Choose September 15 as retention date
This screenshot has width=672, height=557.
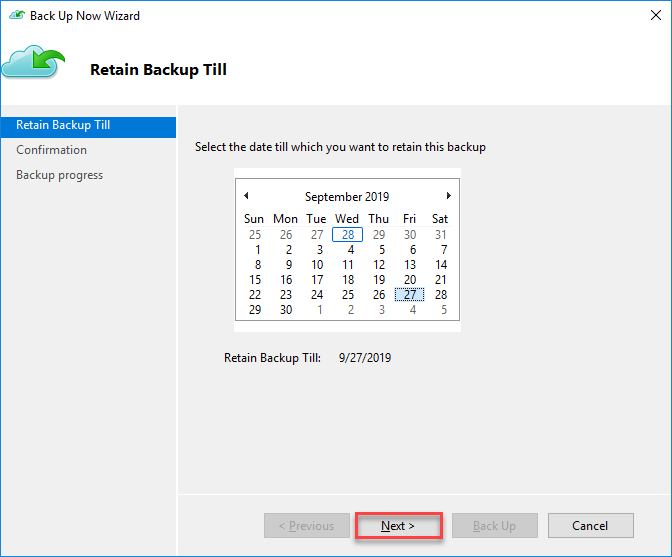(255, 280)
